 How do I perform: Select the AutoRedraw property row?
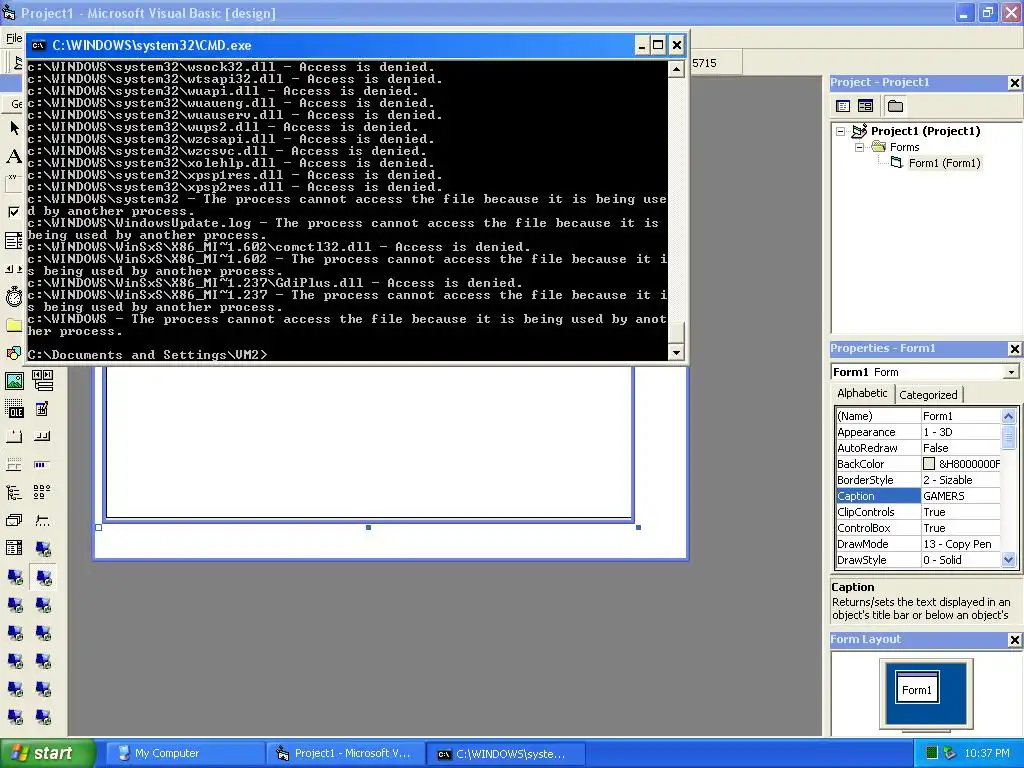pos(918,448)
